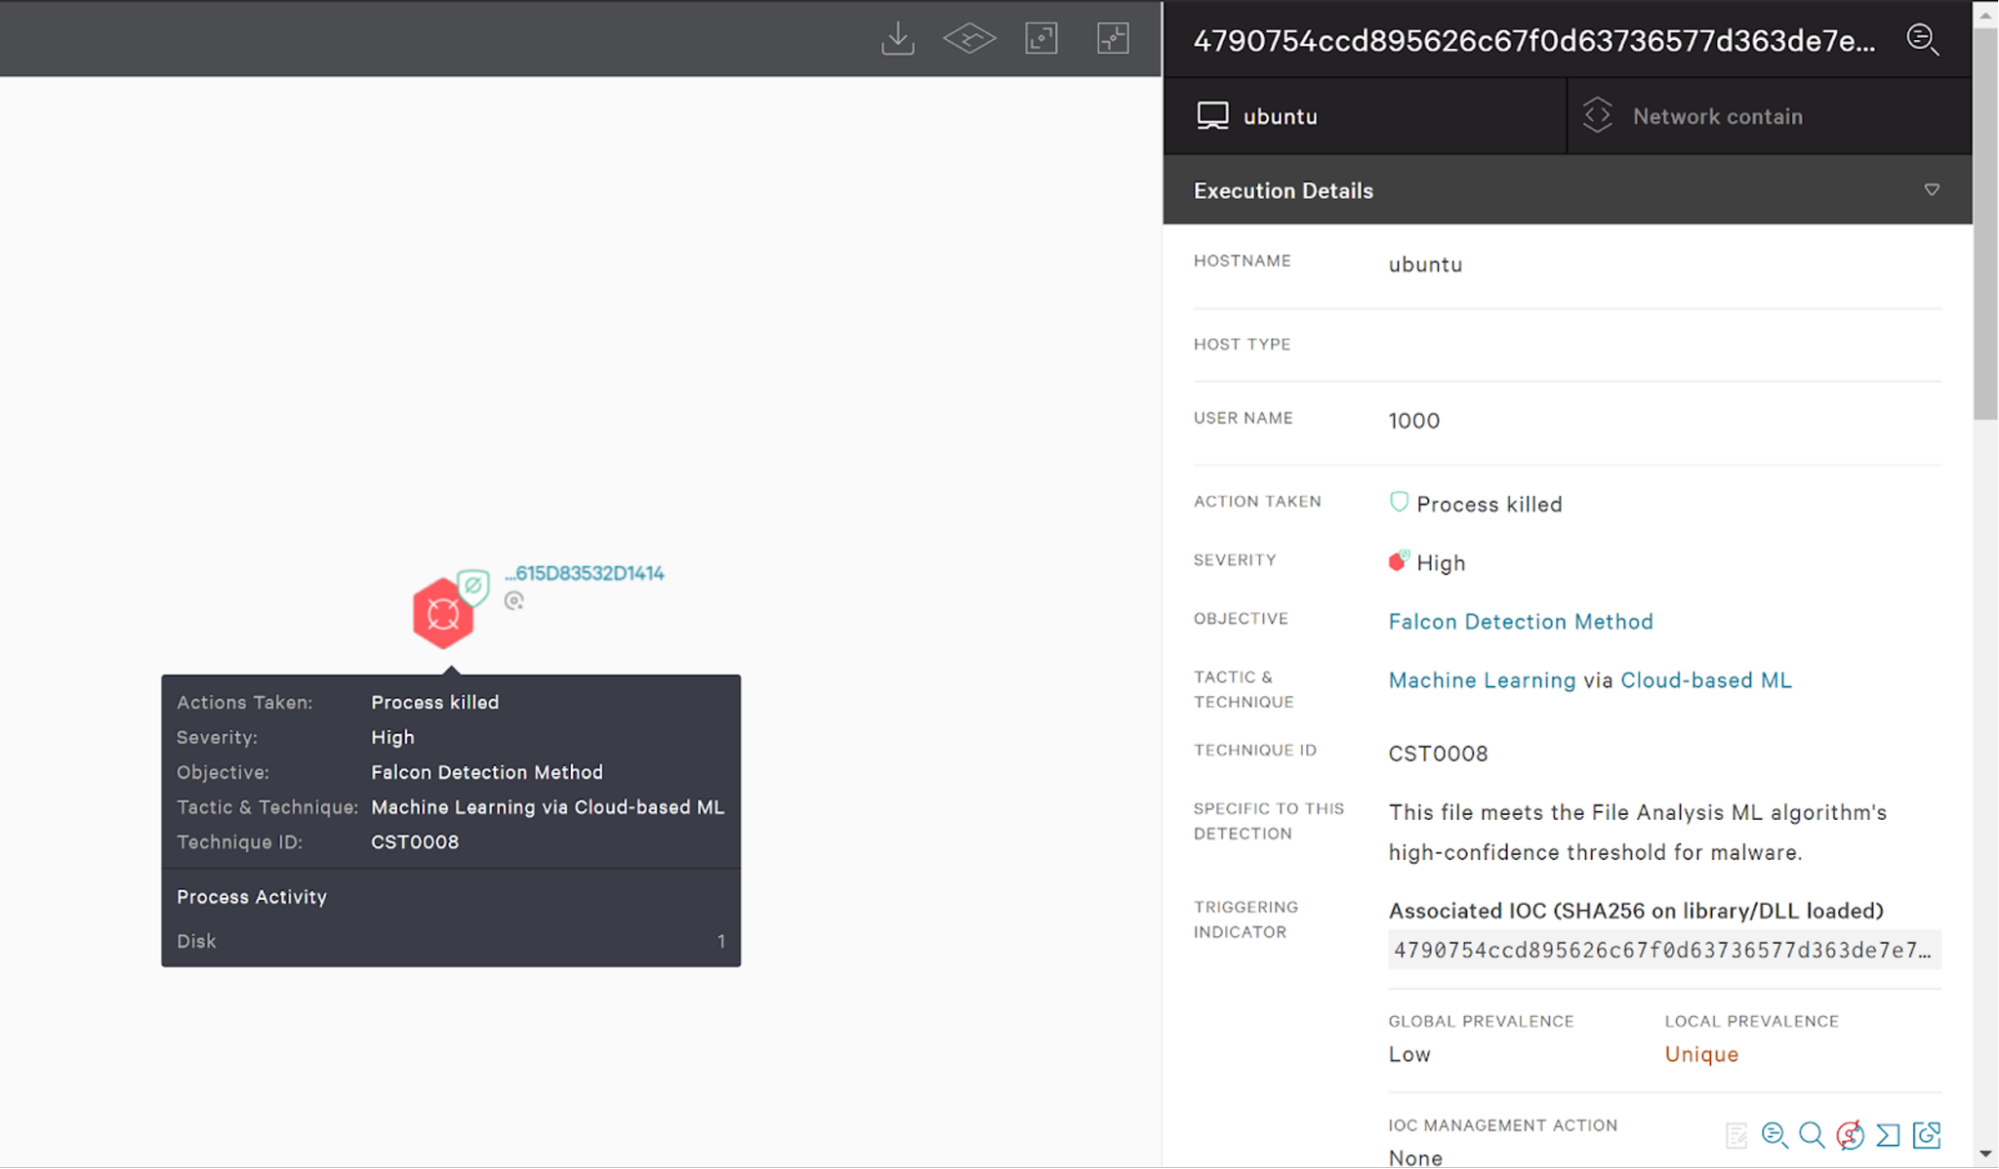Follow the Machine Learning tactic link

coord(1481,680)
